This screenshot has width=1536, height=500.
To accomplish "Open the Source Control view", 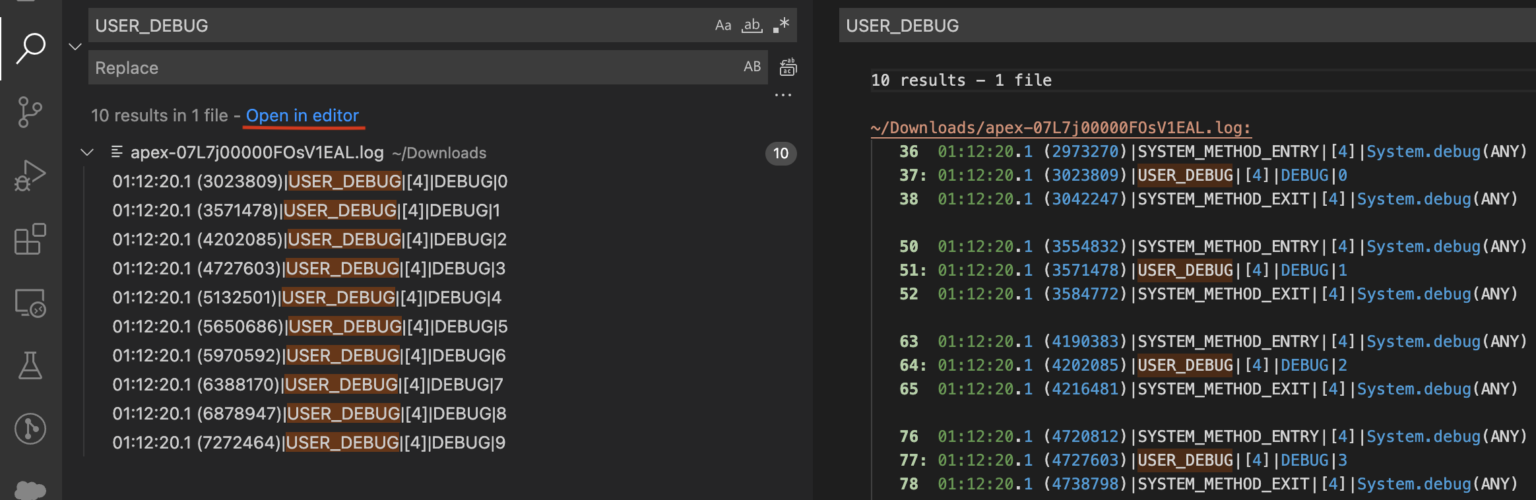I will tap(31, 112).
